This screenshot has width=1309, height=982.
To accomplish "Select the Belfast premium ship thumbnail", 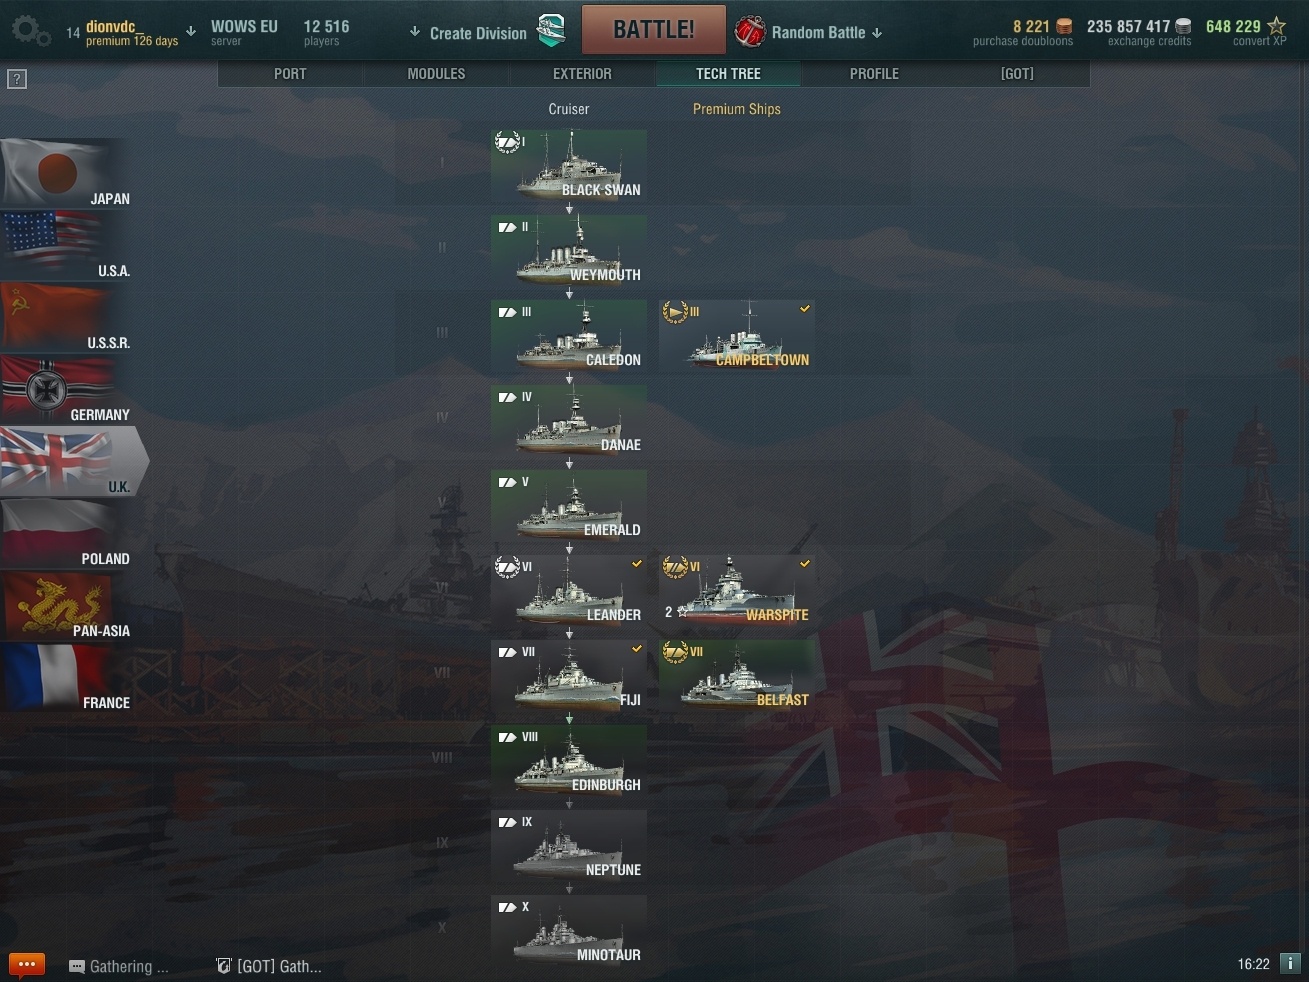I will tap(737, 676).
